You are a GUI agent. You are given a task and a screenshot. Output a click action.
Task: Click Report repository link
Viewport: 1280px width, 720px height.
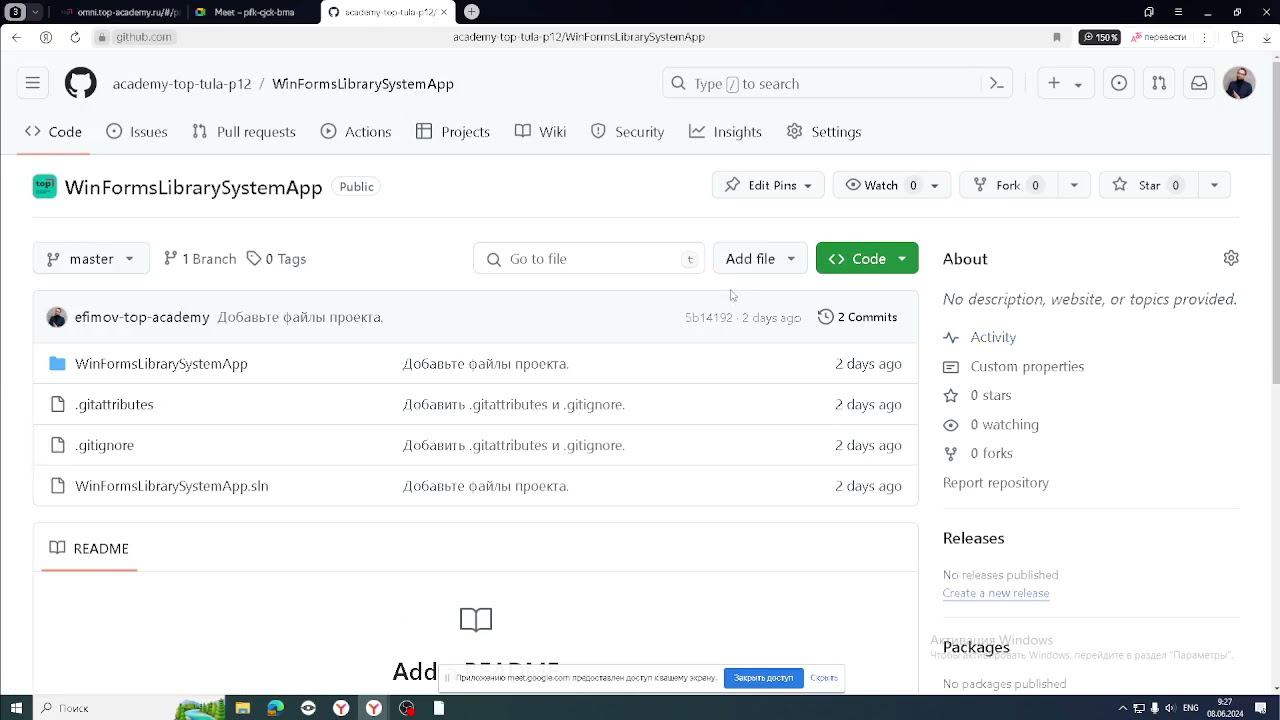tap(996, 483)
